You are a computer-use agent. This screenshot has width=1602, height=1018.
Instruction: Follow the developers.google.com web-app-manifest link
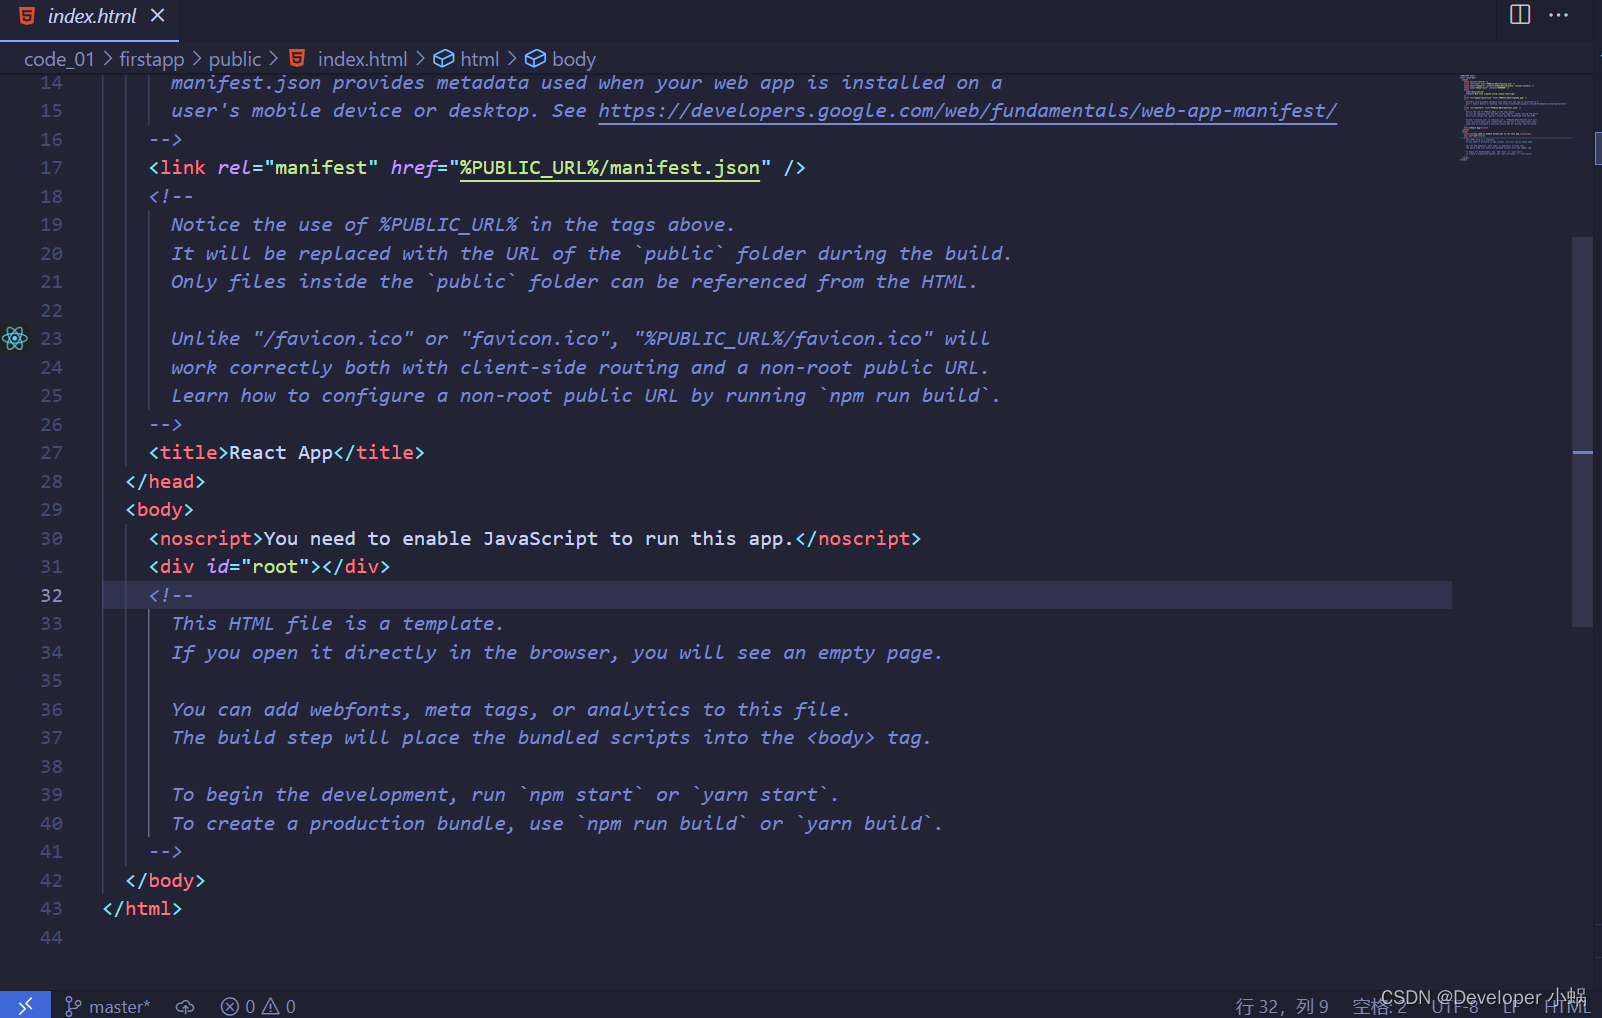pyautogui.click(x=967, y=111)
